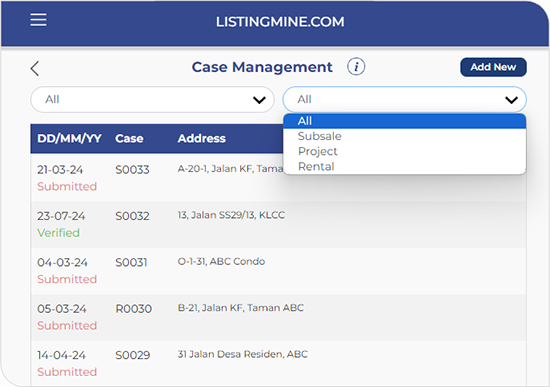The width and height of the screenshot is (550, 387).
Task: Click the Submitted status of S0031
Action: tap(67, 279)
